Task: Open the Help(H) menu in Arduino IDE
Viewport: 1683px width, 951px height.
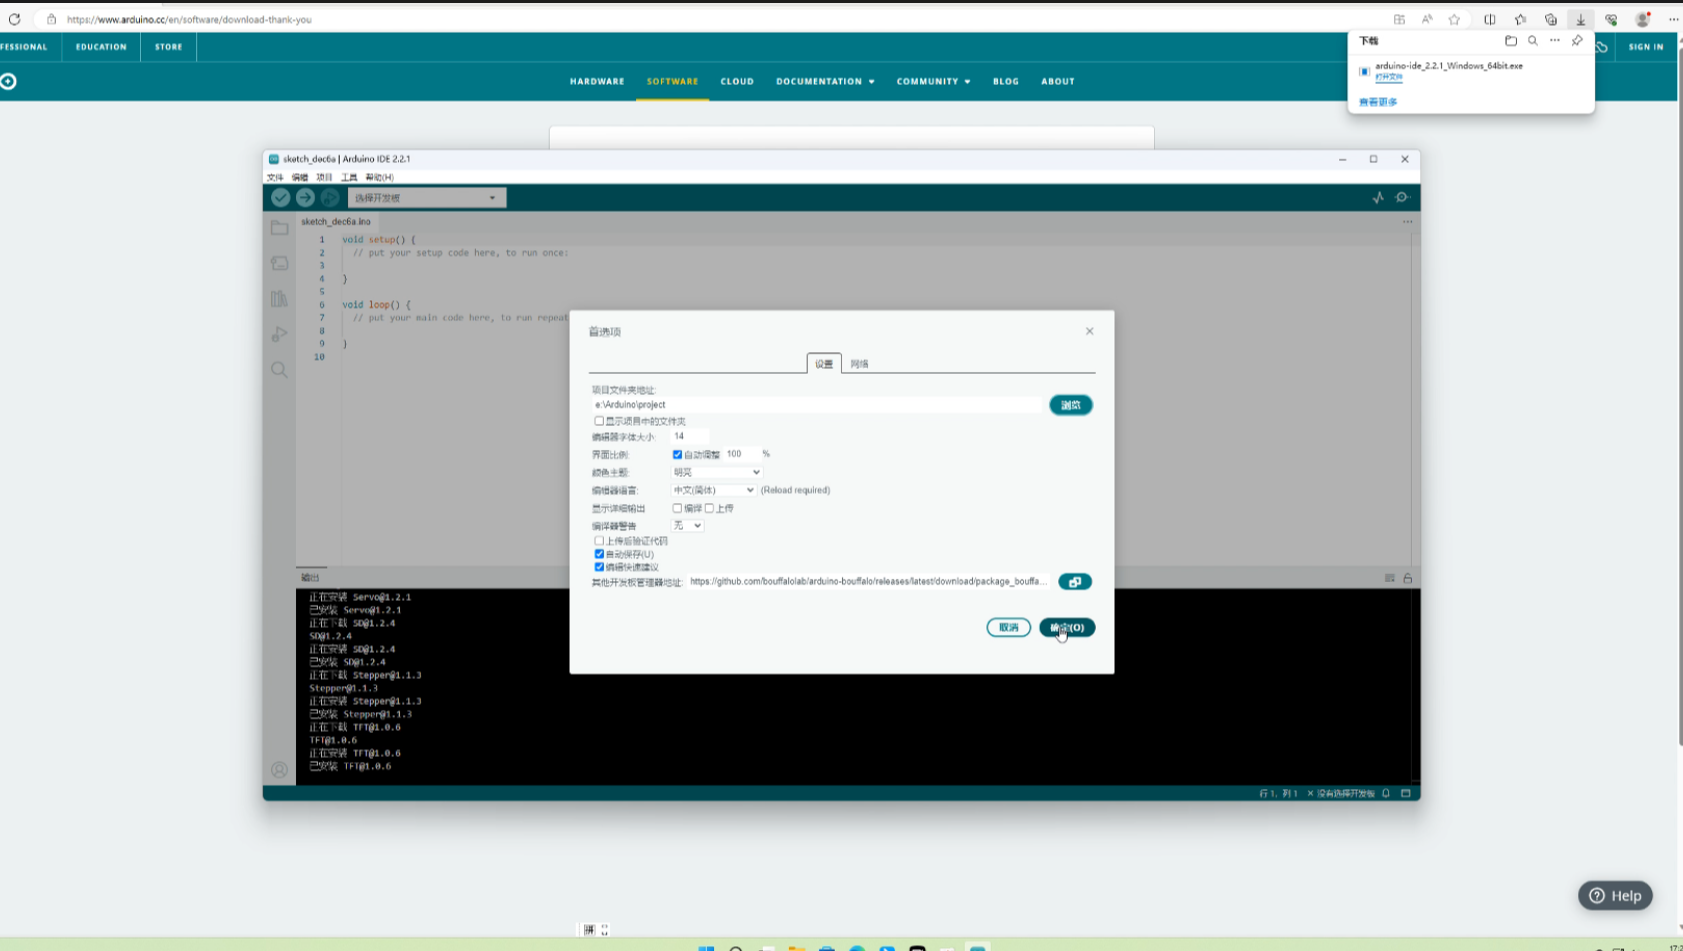Action: click(x=379, y=177)
